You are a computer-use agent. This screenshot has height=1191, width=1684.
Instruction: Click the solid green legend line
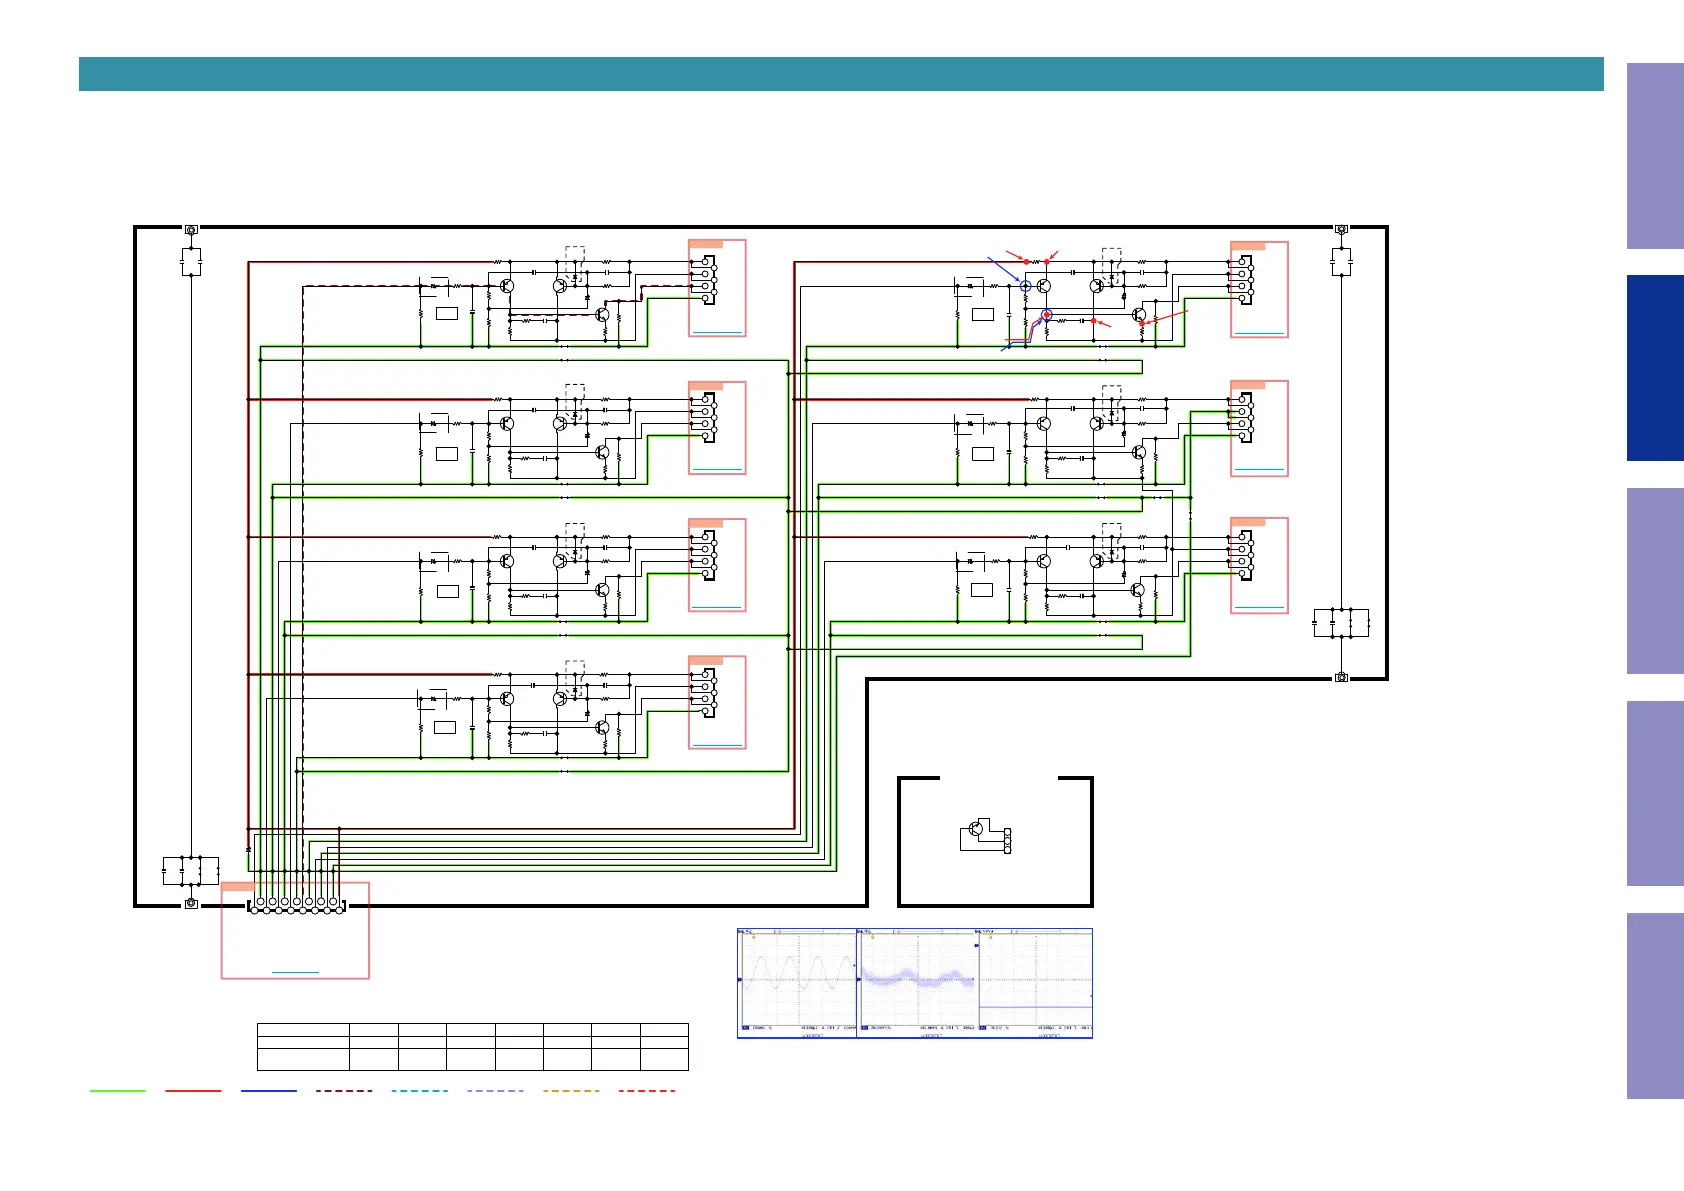coord(118,1090)
